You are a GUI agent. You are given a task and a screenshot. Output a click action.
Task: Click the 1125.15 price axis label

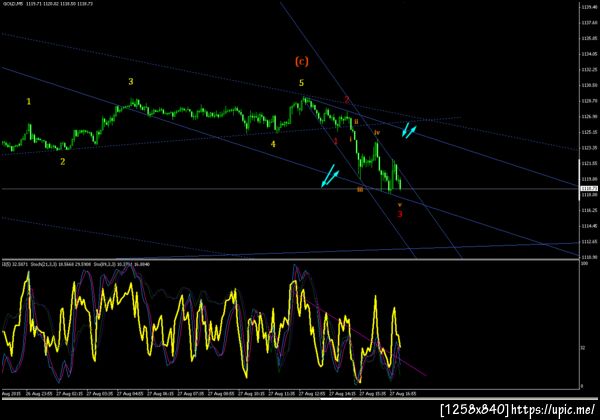point(589,132)
